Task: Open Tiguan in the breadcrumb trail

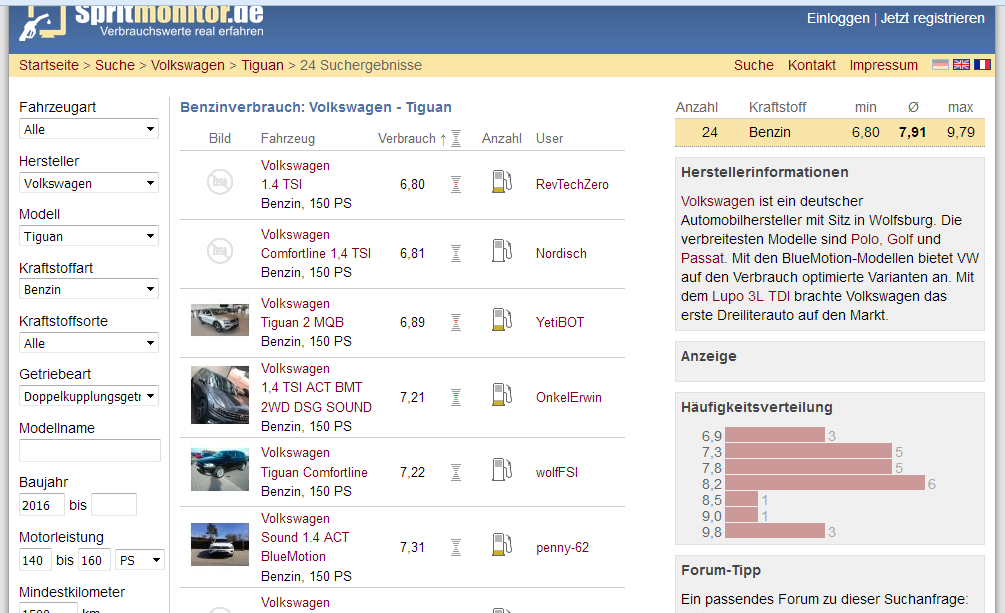Action: 262,65
